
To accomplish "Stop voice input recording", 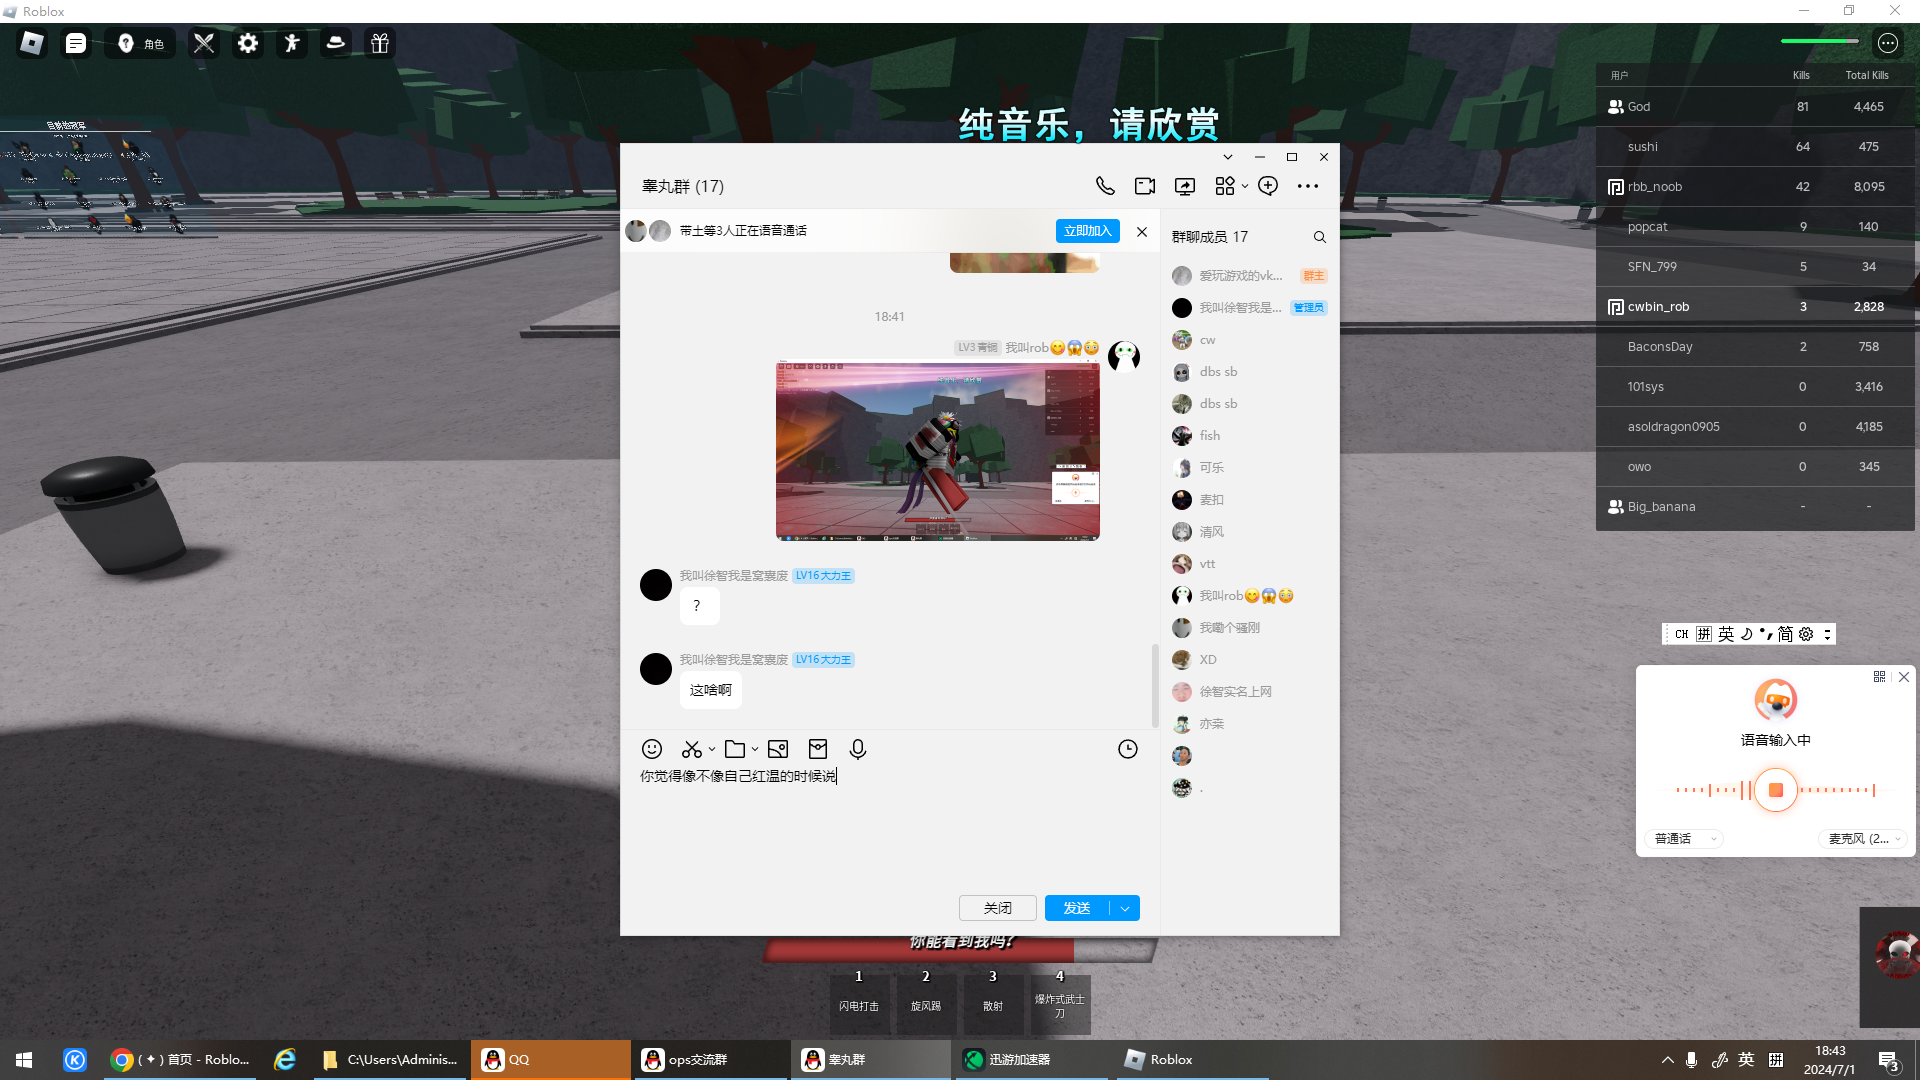I will [x=1776, y=790].
